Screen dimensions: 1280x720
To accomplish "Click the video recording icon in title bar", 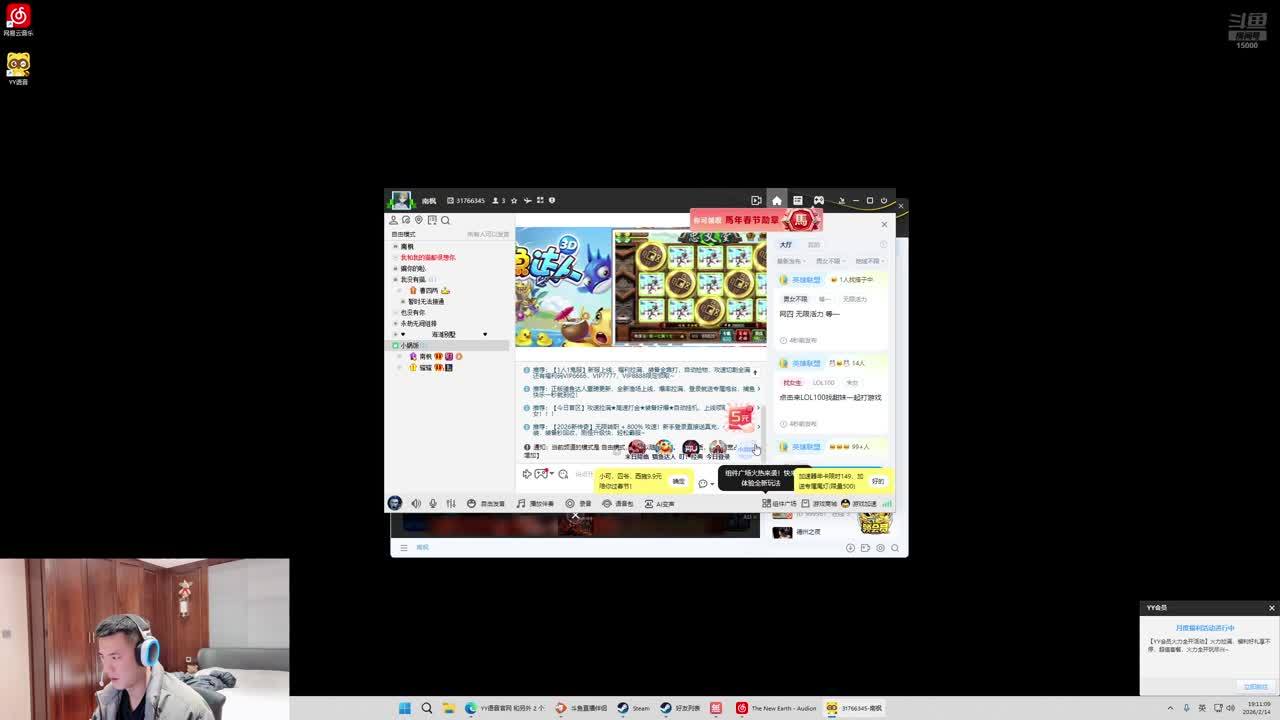I will pyautogui.click(x=756, y=200).
